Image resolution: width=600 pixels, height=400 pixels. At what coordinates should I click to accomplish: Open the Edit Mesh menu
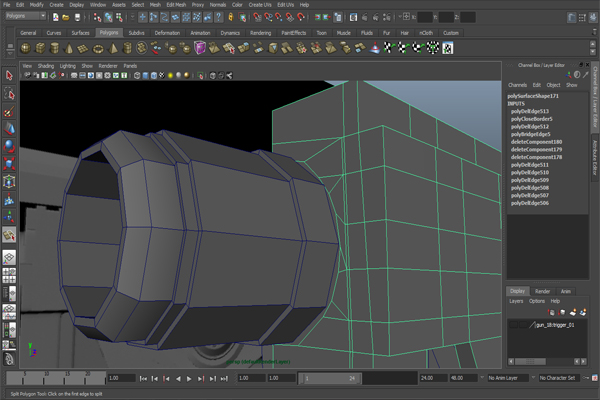pyautogui.click(x=176, y=5)
